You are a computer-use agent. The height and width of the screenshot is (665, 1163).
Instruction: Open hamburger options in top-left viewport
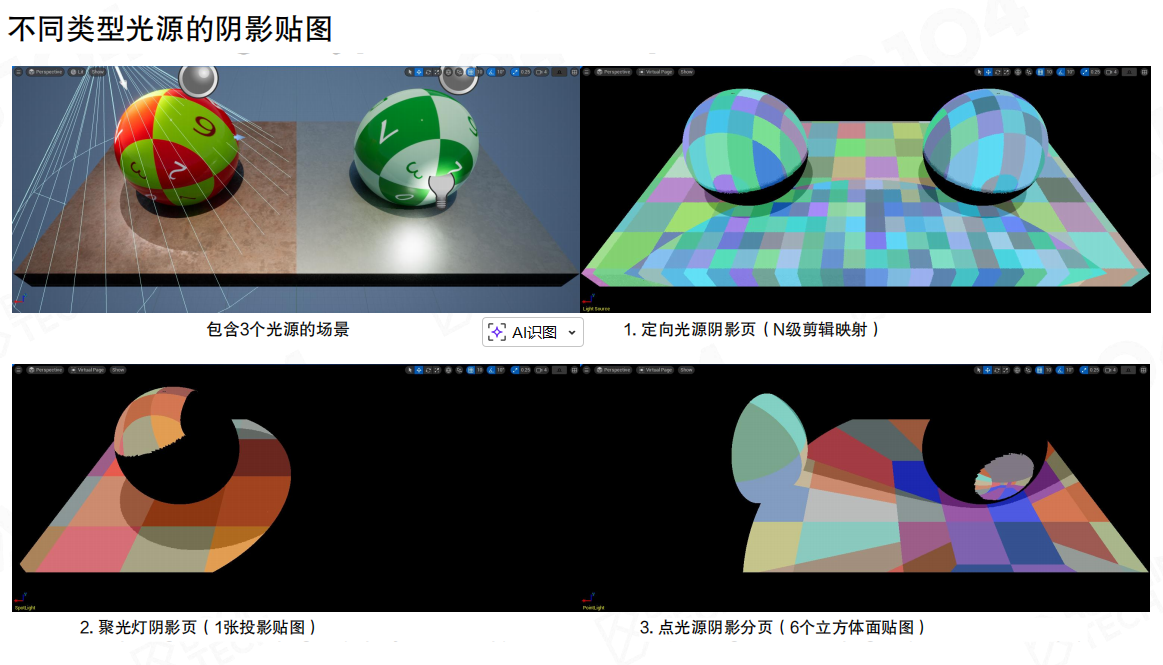click(18, 72)
